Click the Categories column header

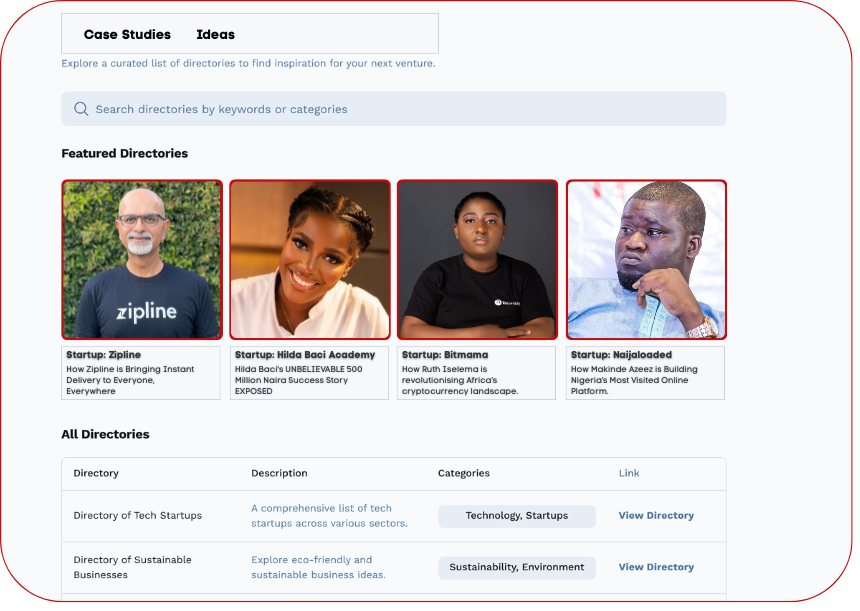tap(464, 473)
